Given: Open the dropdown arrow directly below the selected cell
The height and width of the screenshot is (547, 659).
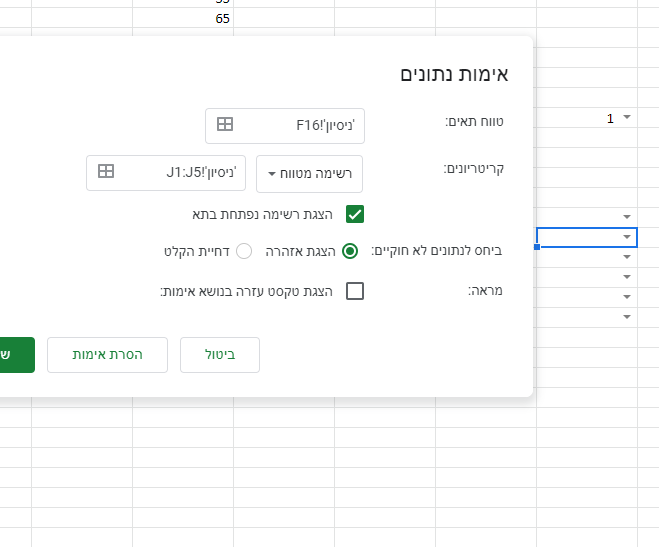Looking at the screenshot, I should click(627, 257).
